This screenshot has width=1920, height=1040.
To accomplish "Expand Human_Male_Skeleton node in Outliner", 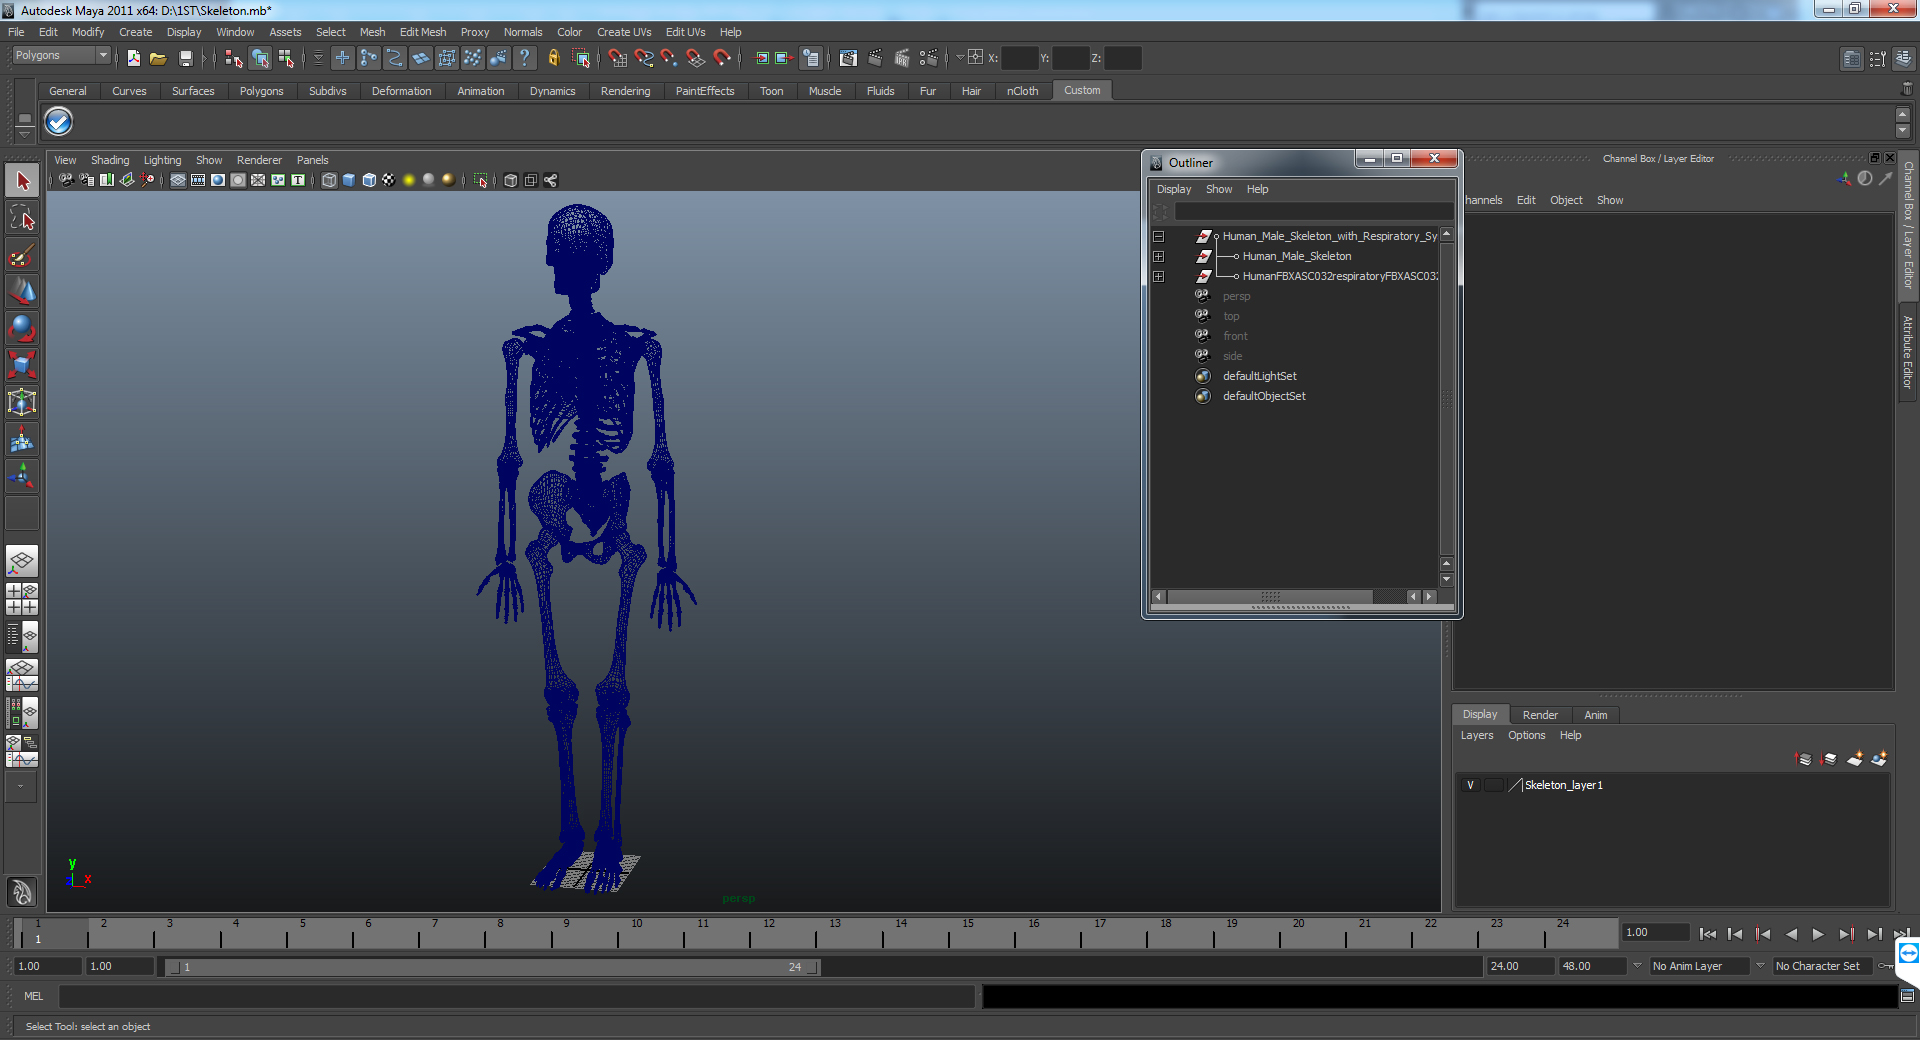I will 1159,257.
